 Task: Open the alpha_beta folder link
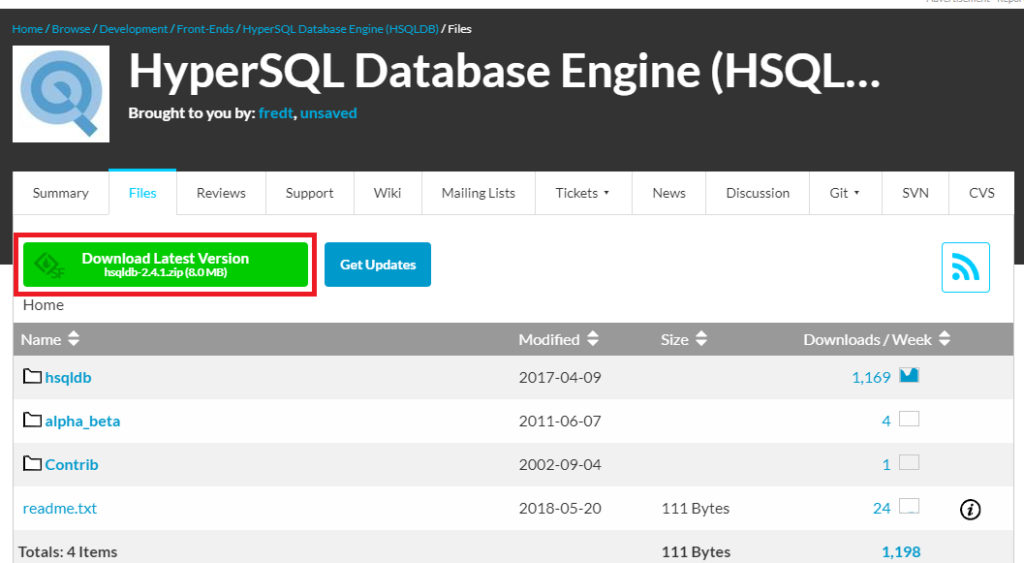82,421
